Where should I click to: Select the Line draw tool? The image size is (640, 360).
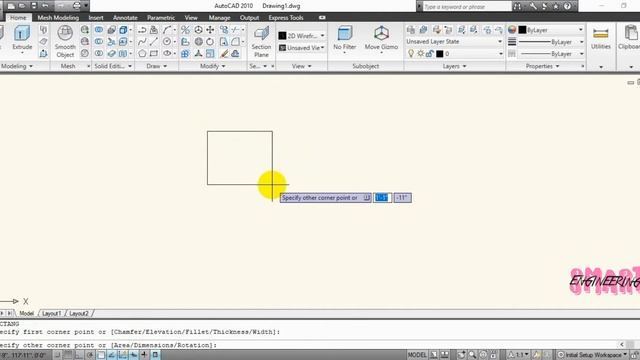[154, 42]
